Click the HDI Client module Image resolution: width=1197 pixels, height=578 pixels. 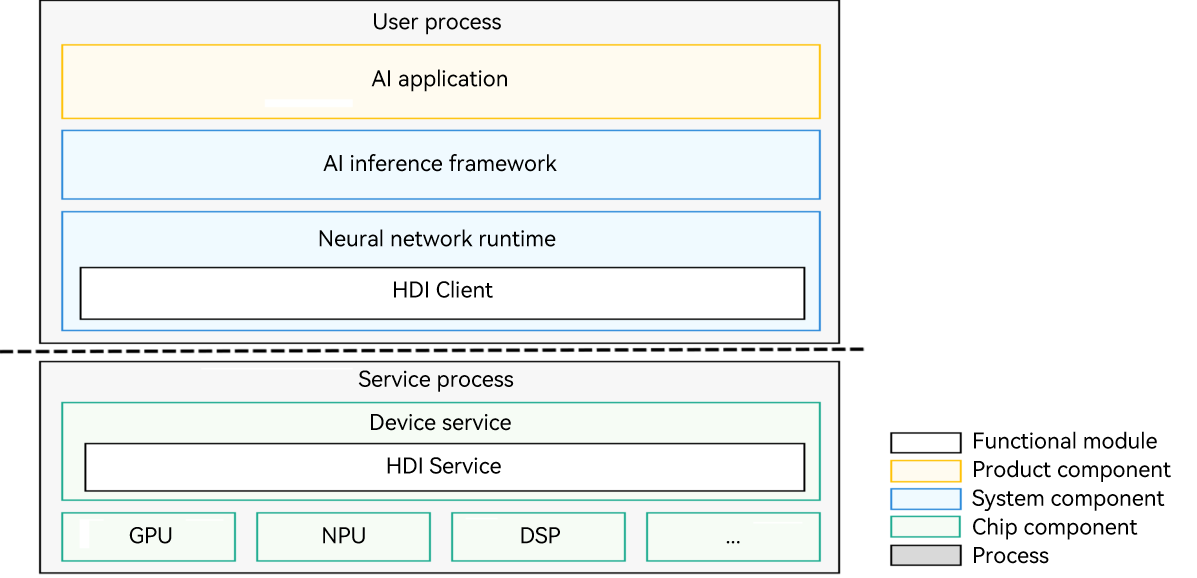[x=442, y=292]
